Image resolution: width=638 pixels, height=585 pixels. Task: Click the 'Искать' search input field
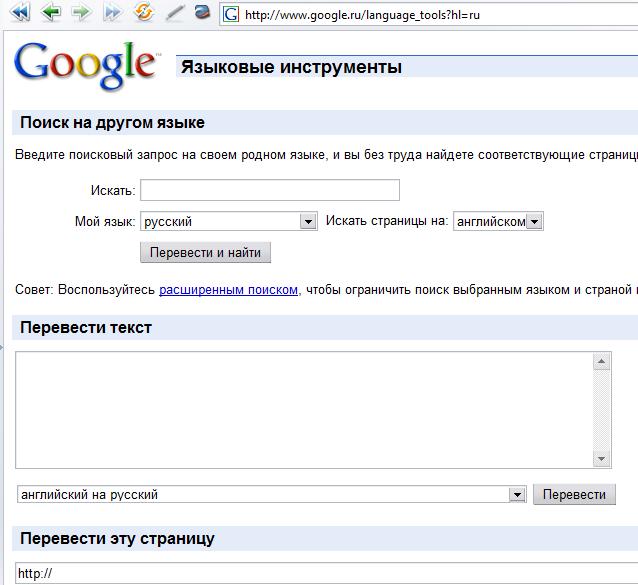(x=269, y=190)
